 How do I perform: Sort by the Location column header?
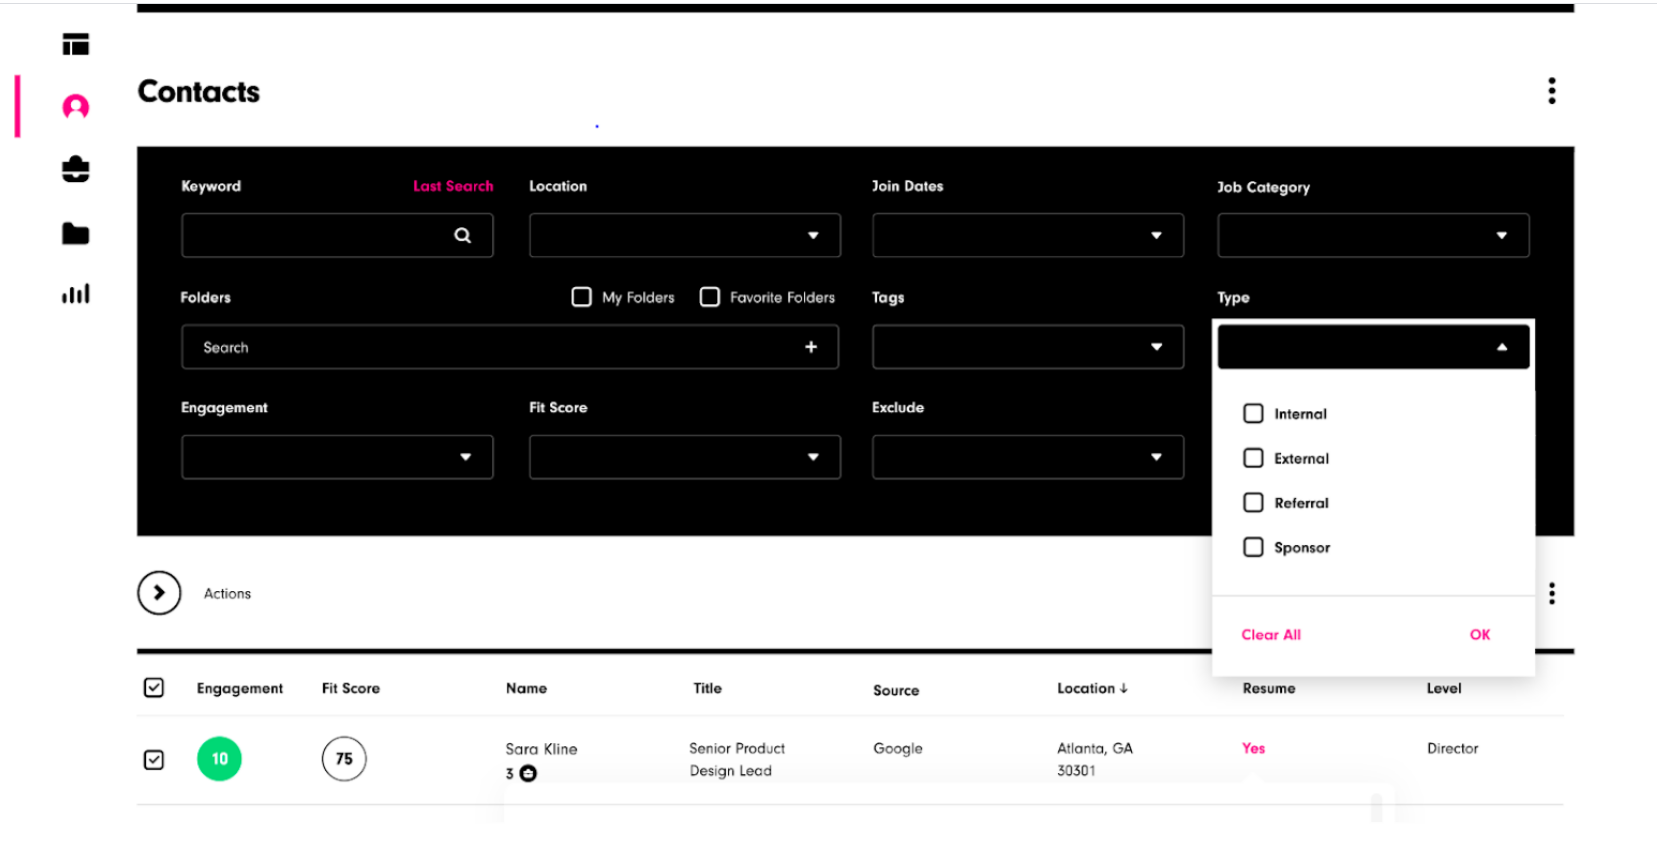click(1091, 688)
